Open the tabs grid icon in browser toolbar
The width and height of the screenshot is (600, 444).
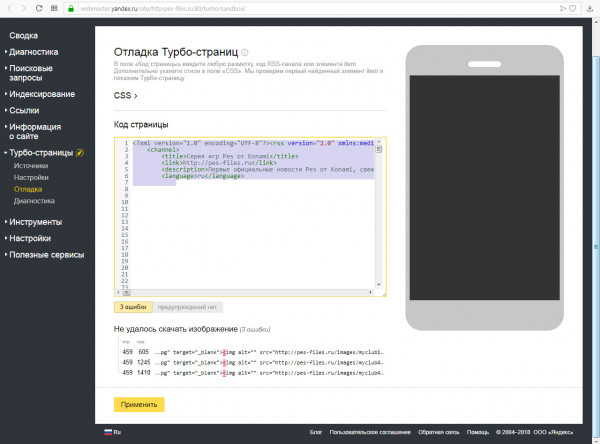(54, 8)
